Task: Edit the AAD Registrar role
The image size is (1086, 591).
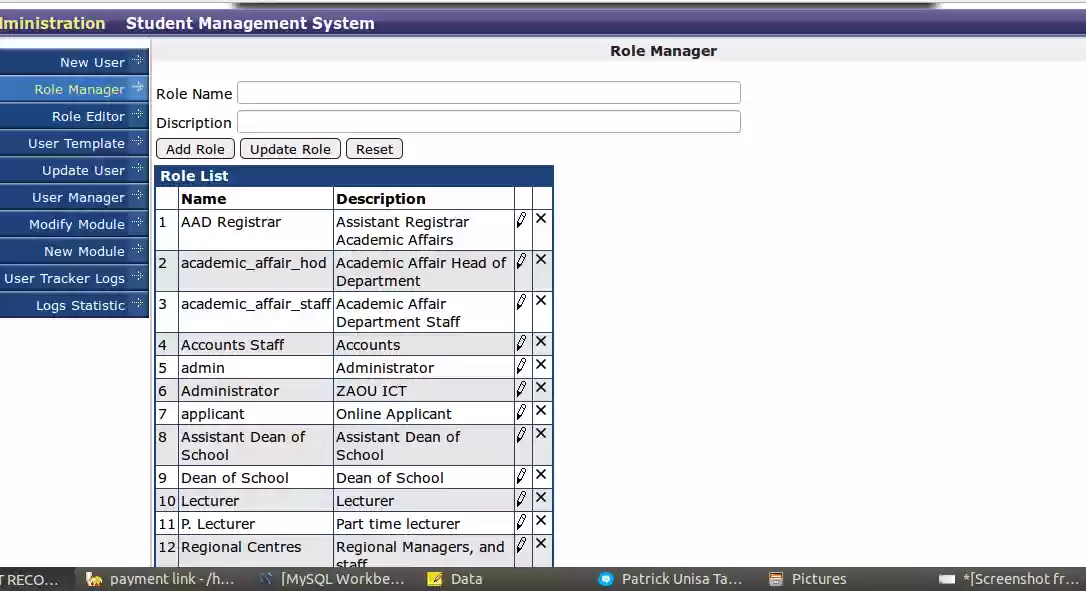Action: (x=521, y=219)
